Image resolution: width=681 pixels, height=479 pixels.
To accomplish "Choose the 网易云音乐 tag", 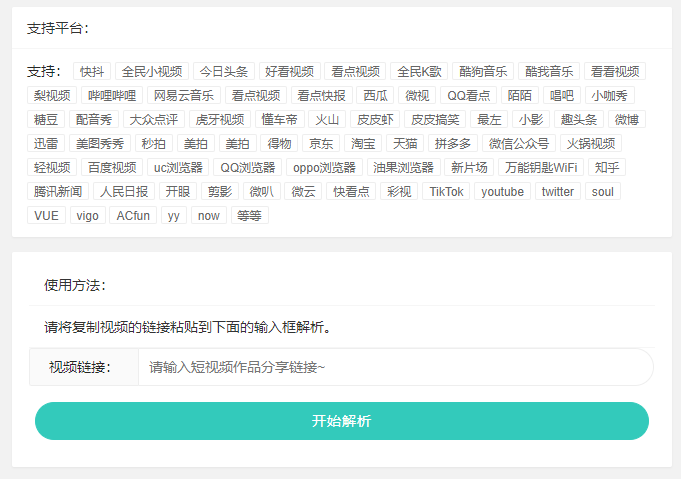I will (x=184, y=96).
